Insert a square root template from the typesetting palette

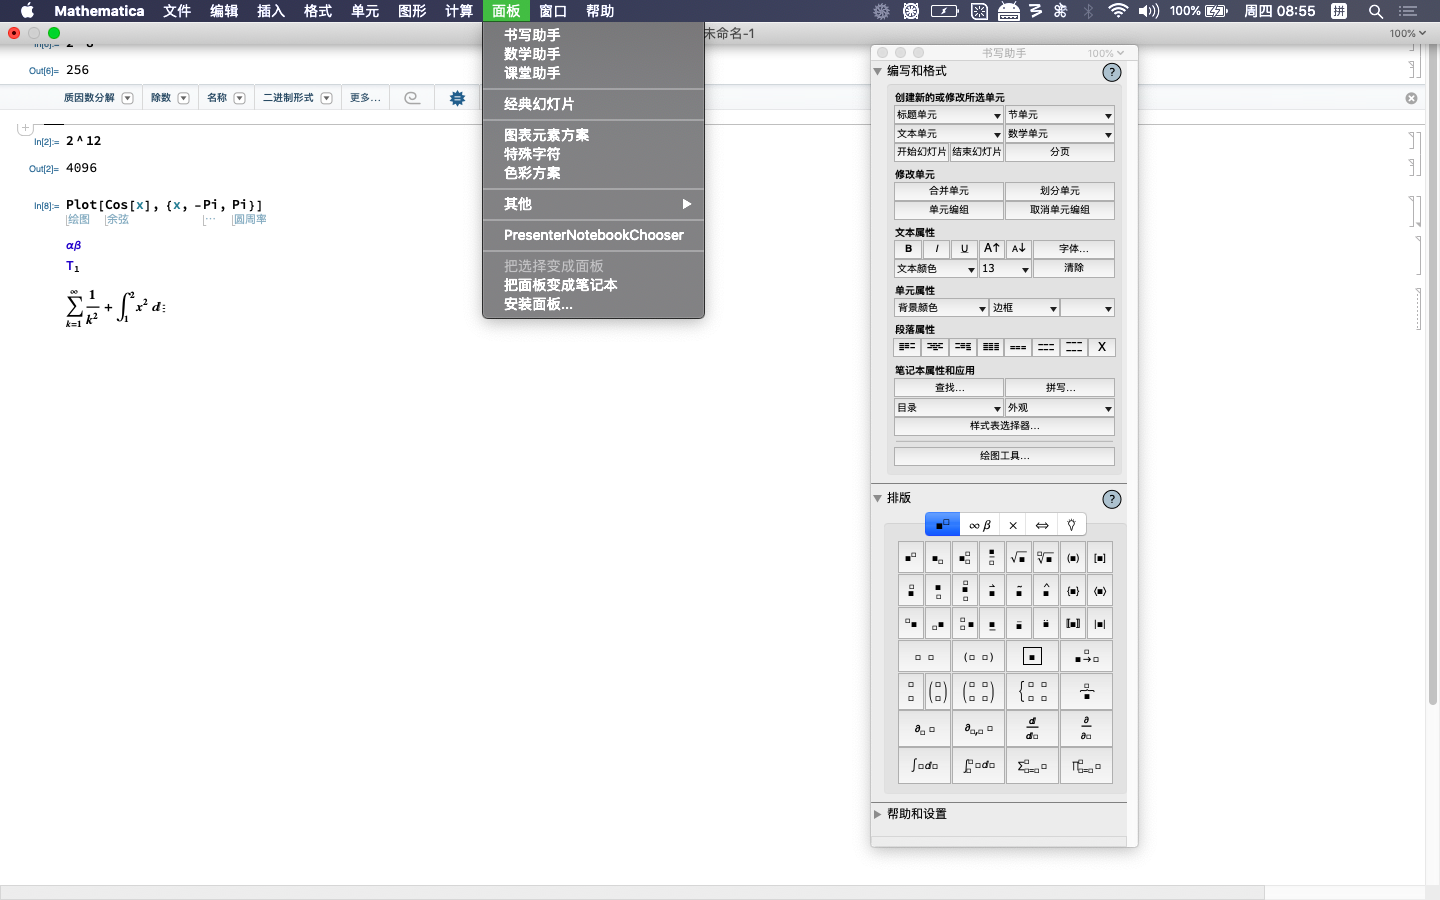click(1017, 557)
